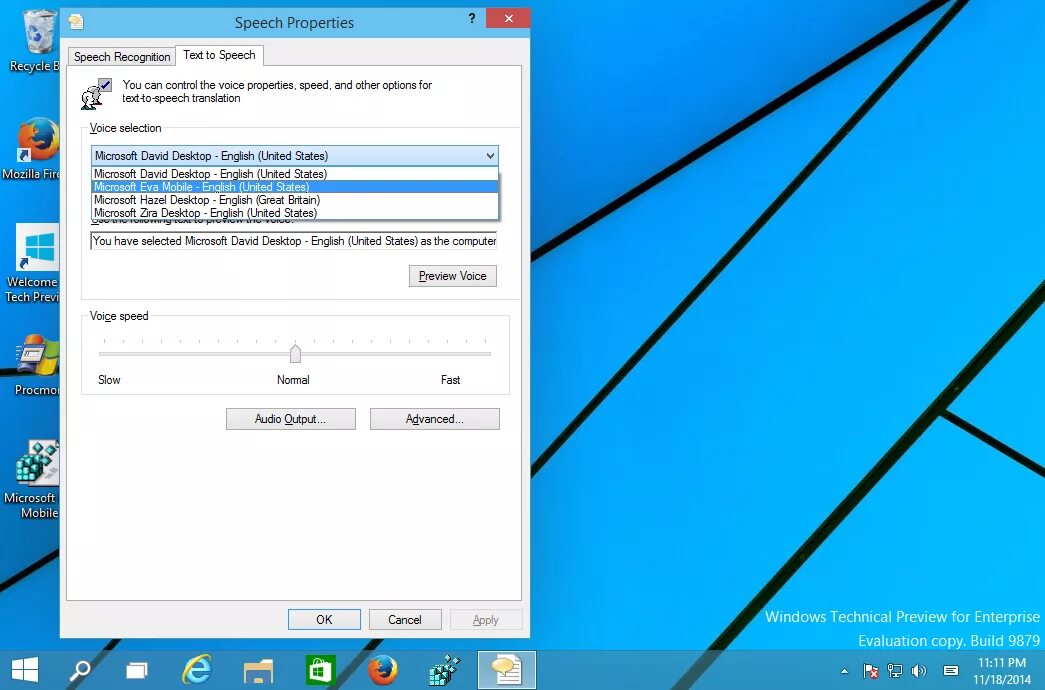This screenshot has height=690, width=1045.
Task: Open the Windows Store taskbar icon
Action: click(x=320, y=670)
